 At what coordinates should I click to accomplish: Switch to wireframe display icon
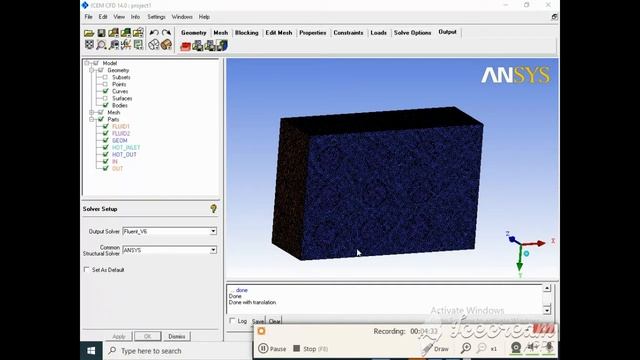pos(153,45)
